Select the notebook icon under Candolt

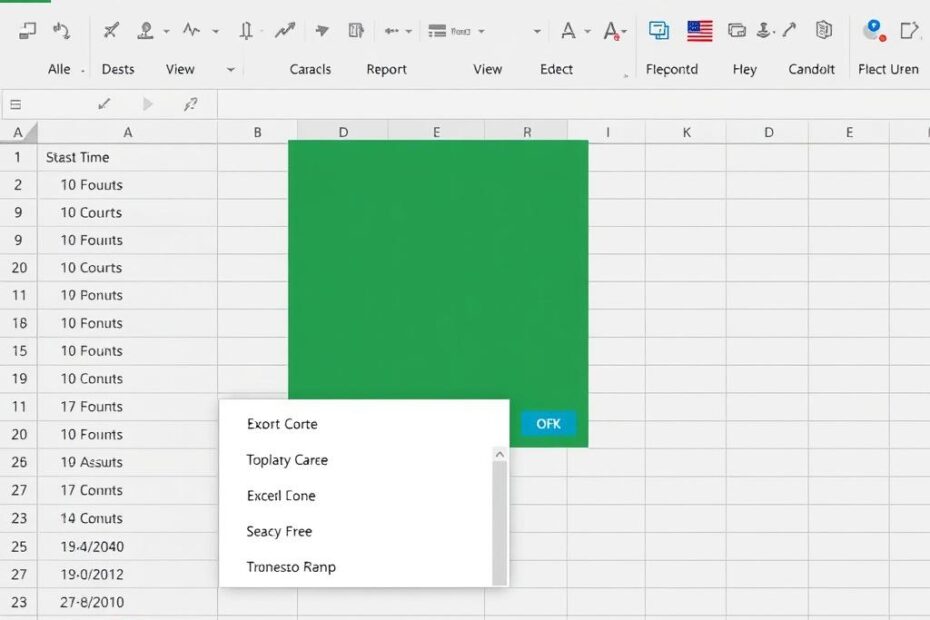(822, 31)
